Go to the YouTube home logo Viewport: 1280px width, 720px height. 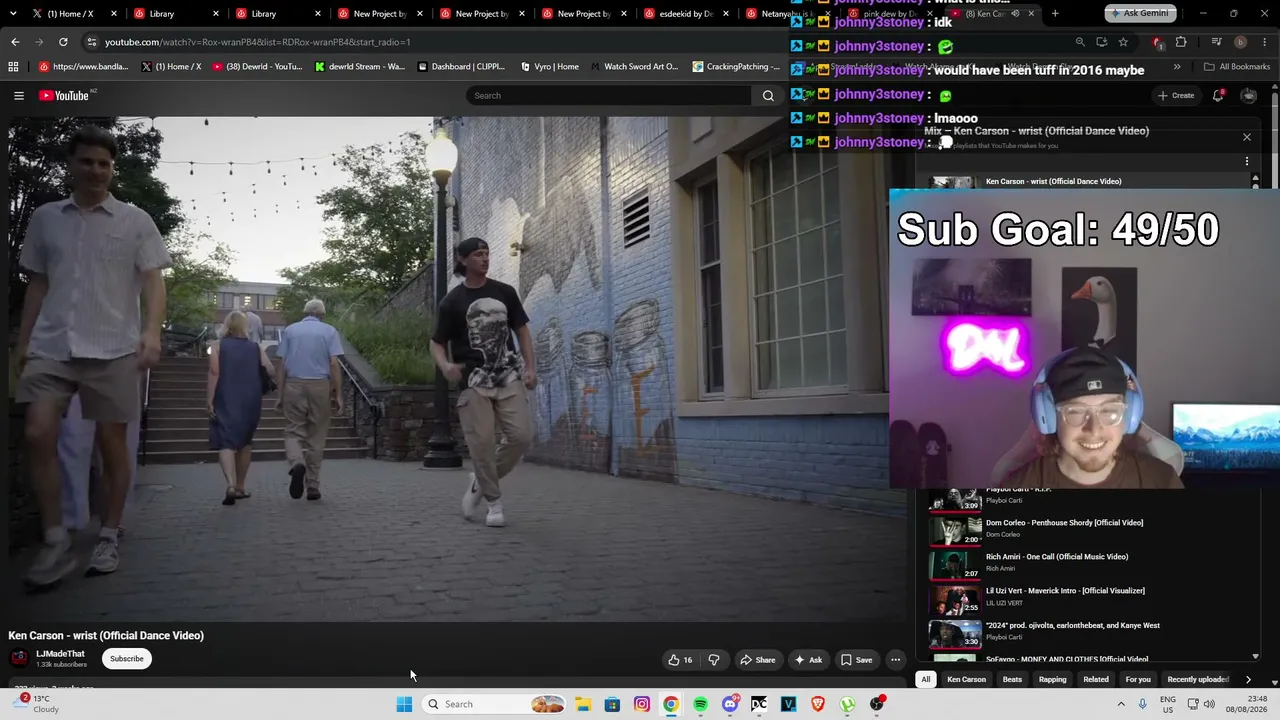64,96
